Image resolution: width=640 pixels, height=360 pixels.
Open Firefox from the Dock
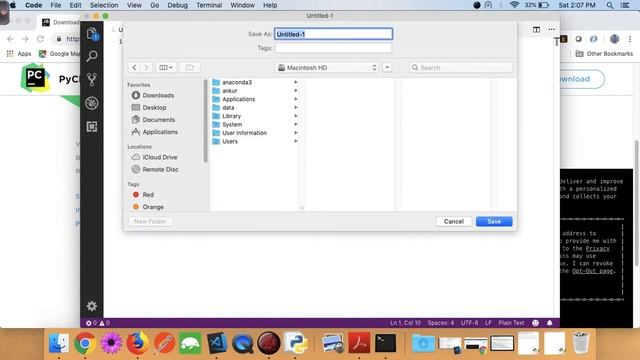pos(138,343)
